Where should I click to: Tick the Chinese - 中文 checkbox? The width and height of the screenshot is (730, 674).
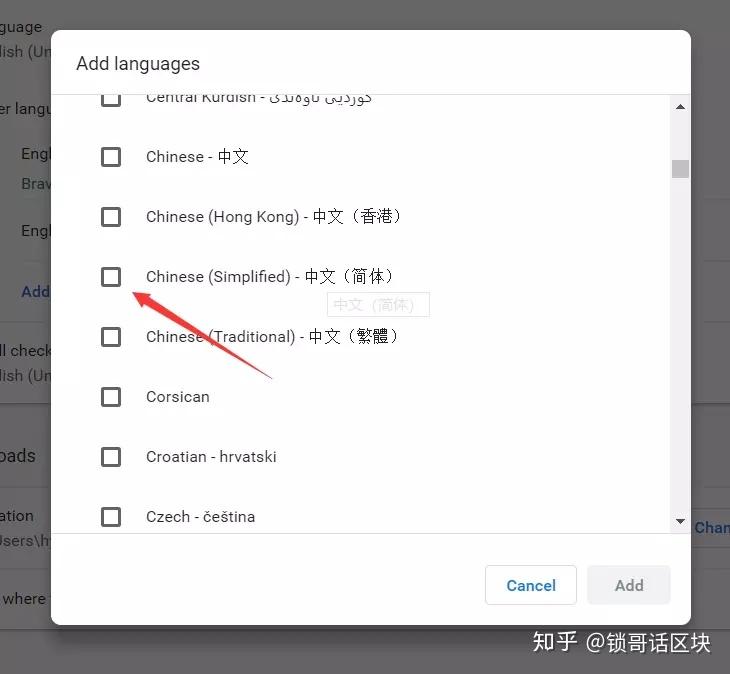(111, 157)
